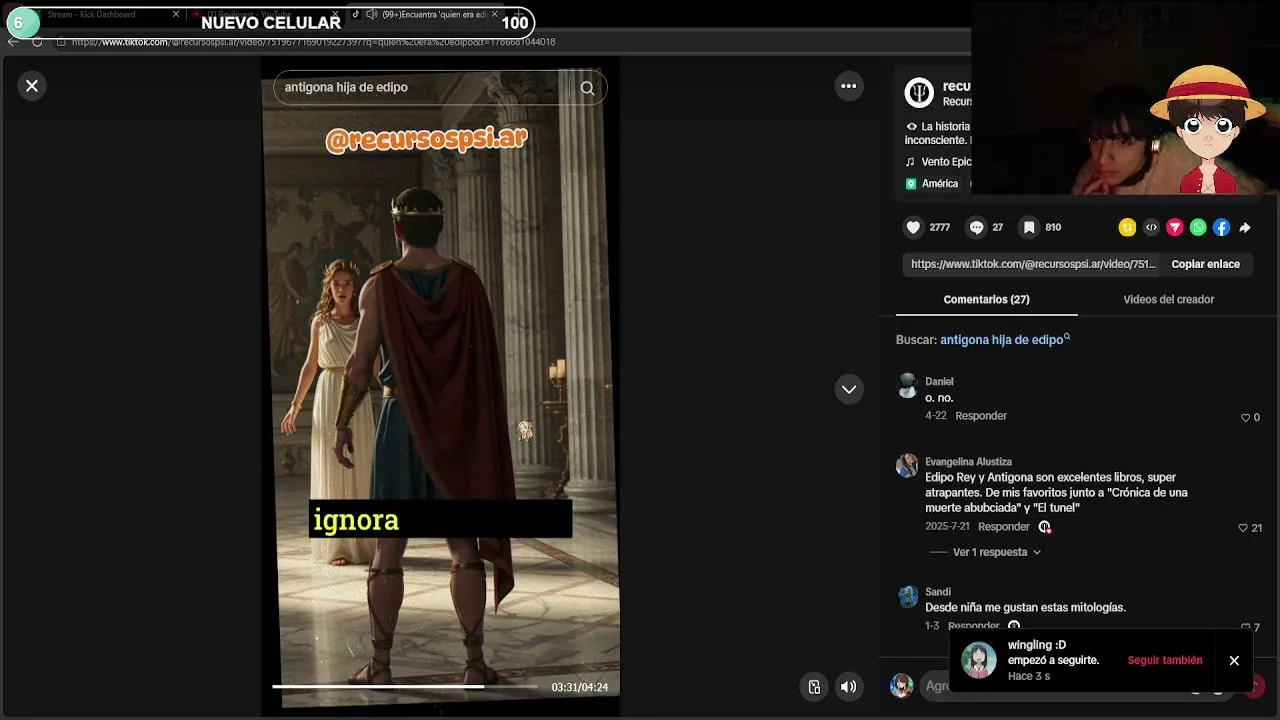The height and width of the screenshot is (720, 1280).
Task: Share via the red paper-plane send icon
Action: click(x=1175, y=228)
